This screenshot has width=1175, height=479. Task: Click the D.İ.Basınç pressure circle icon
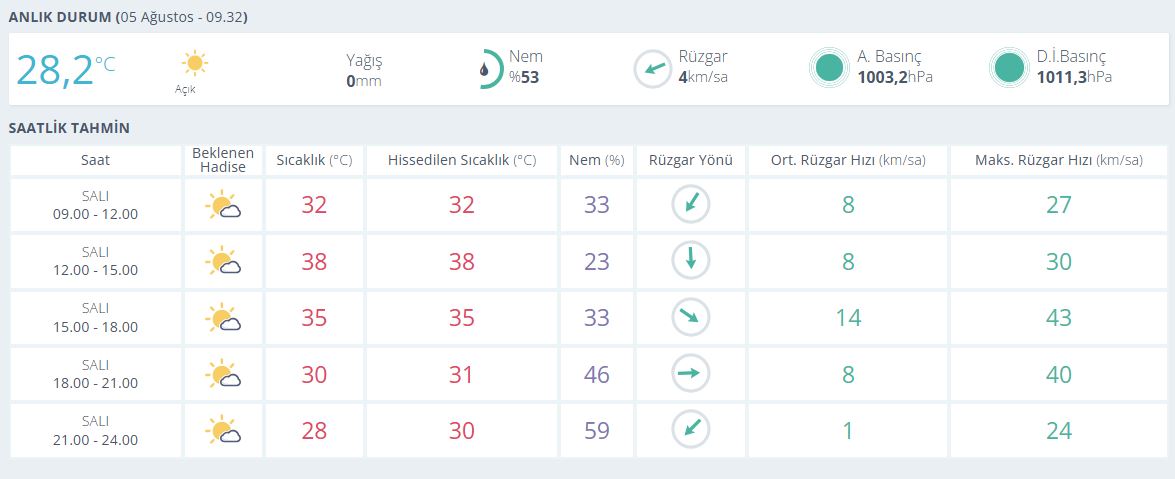click(x=1008, y=68)
